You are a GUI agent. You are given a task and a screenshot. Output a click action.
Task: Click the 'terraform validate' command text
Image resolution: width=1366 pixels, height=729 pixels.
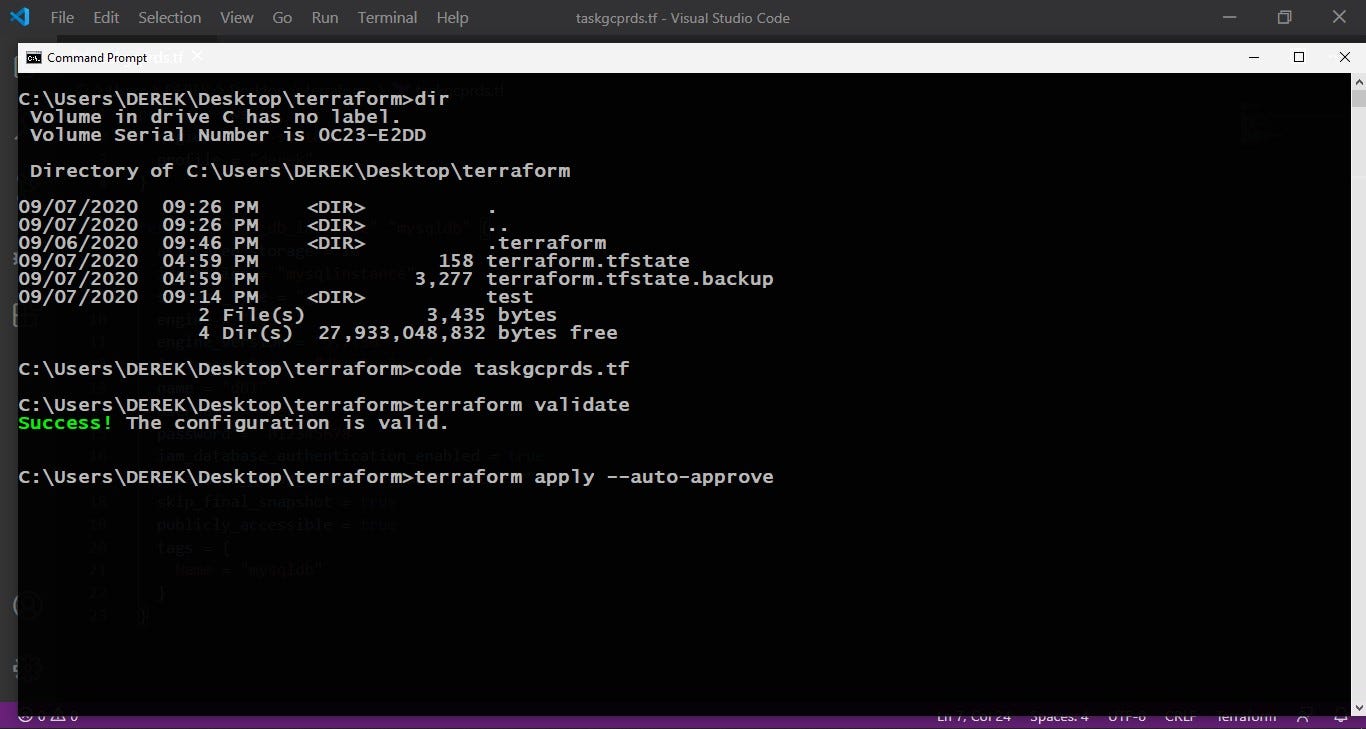tap(521, 405)
